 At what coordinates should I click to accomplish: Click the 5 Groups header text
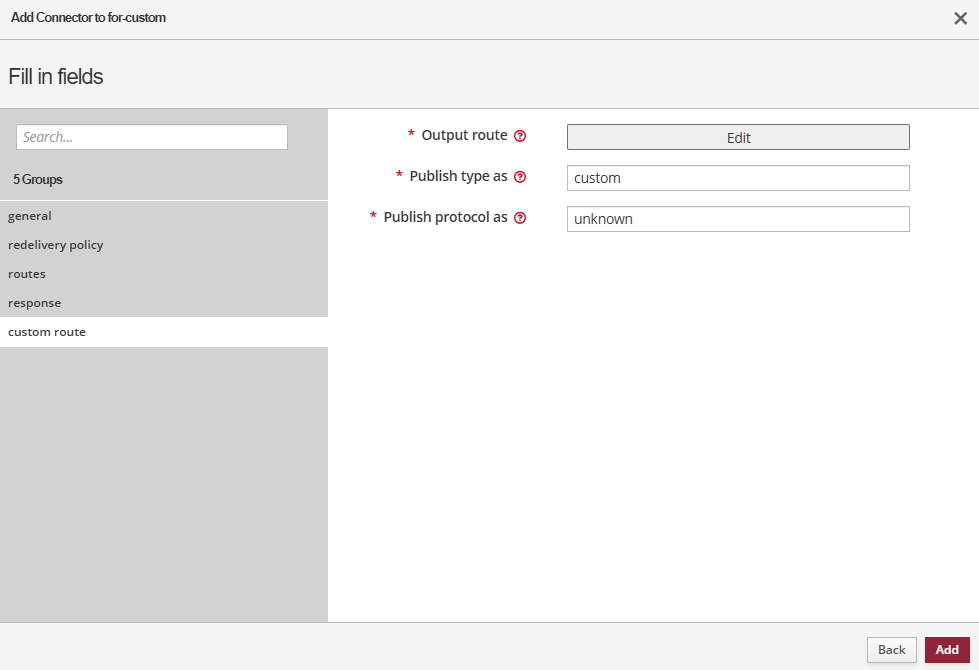point(38,180)
